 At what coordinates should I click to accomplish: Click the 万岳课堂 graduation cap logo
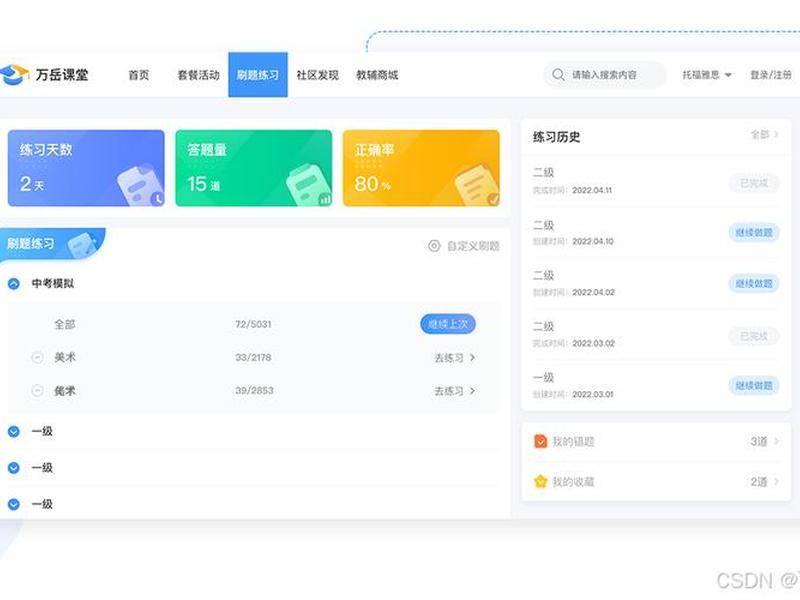click(14, 74)
